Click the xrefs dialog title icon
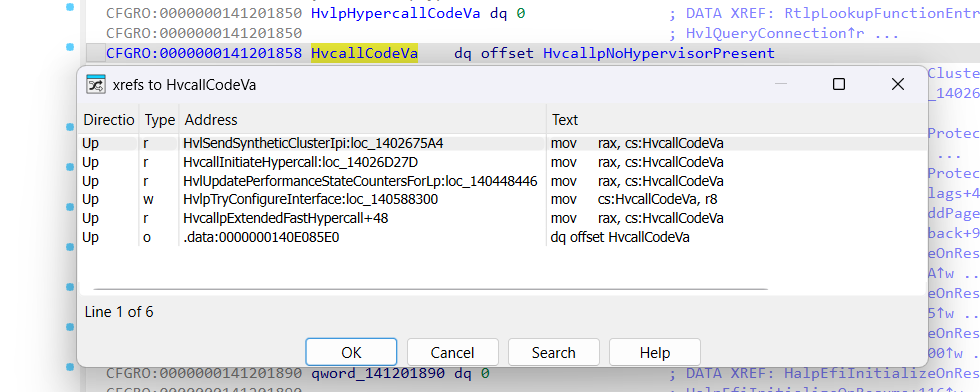Screen dimensions: 980x392 point(96,84)
